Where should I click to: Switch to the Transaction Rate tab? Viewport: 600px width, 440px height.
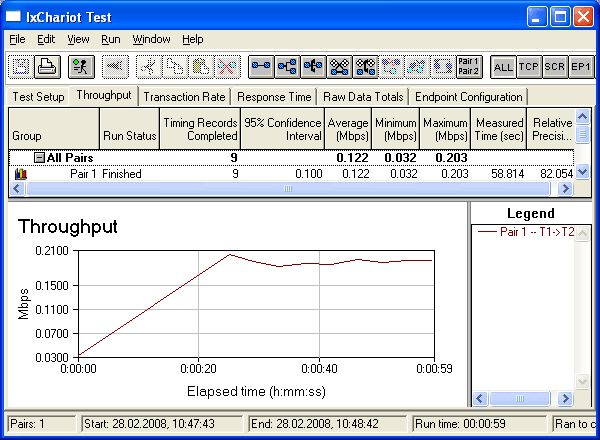pos(184,97)
